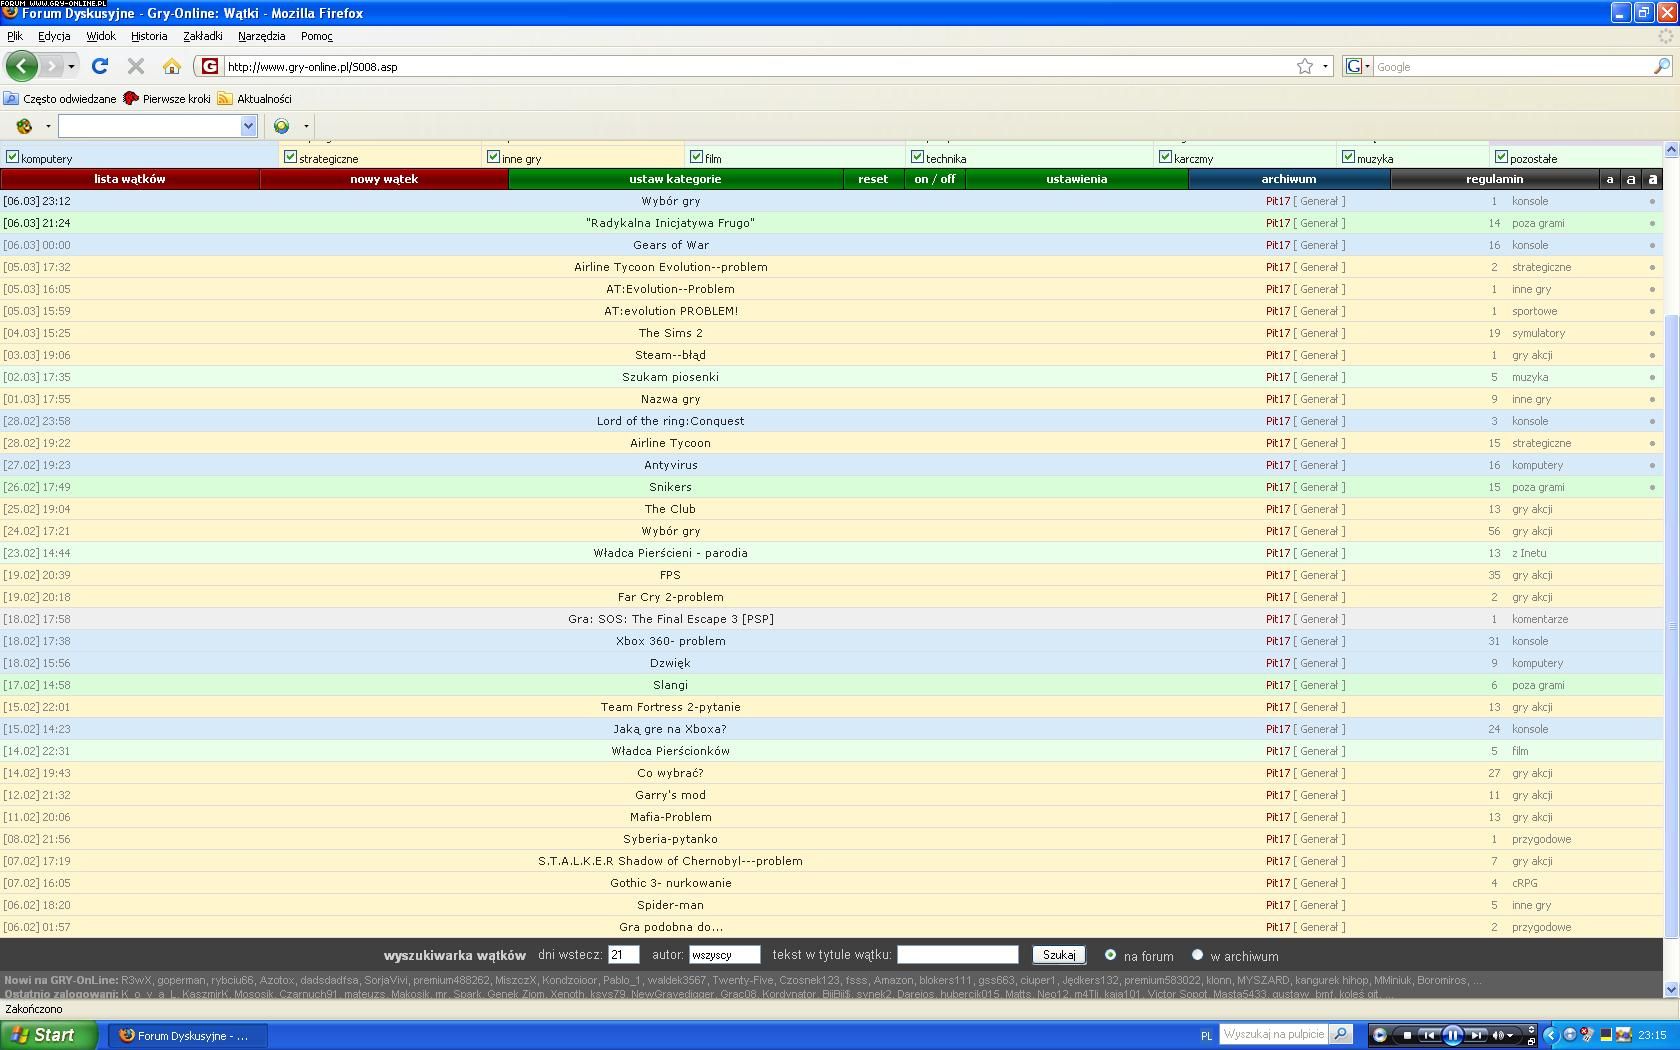Select the largest font size 'a' button
The height and width of the screenshot is (1050, 1680).
[1652, 179]
